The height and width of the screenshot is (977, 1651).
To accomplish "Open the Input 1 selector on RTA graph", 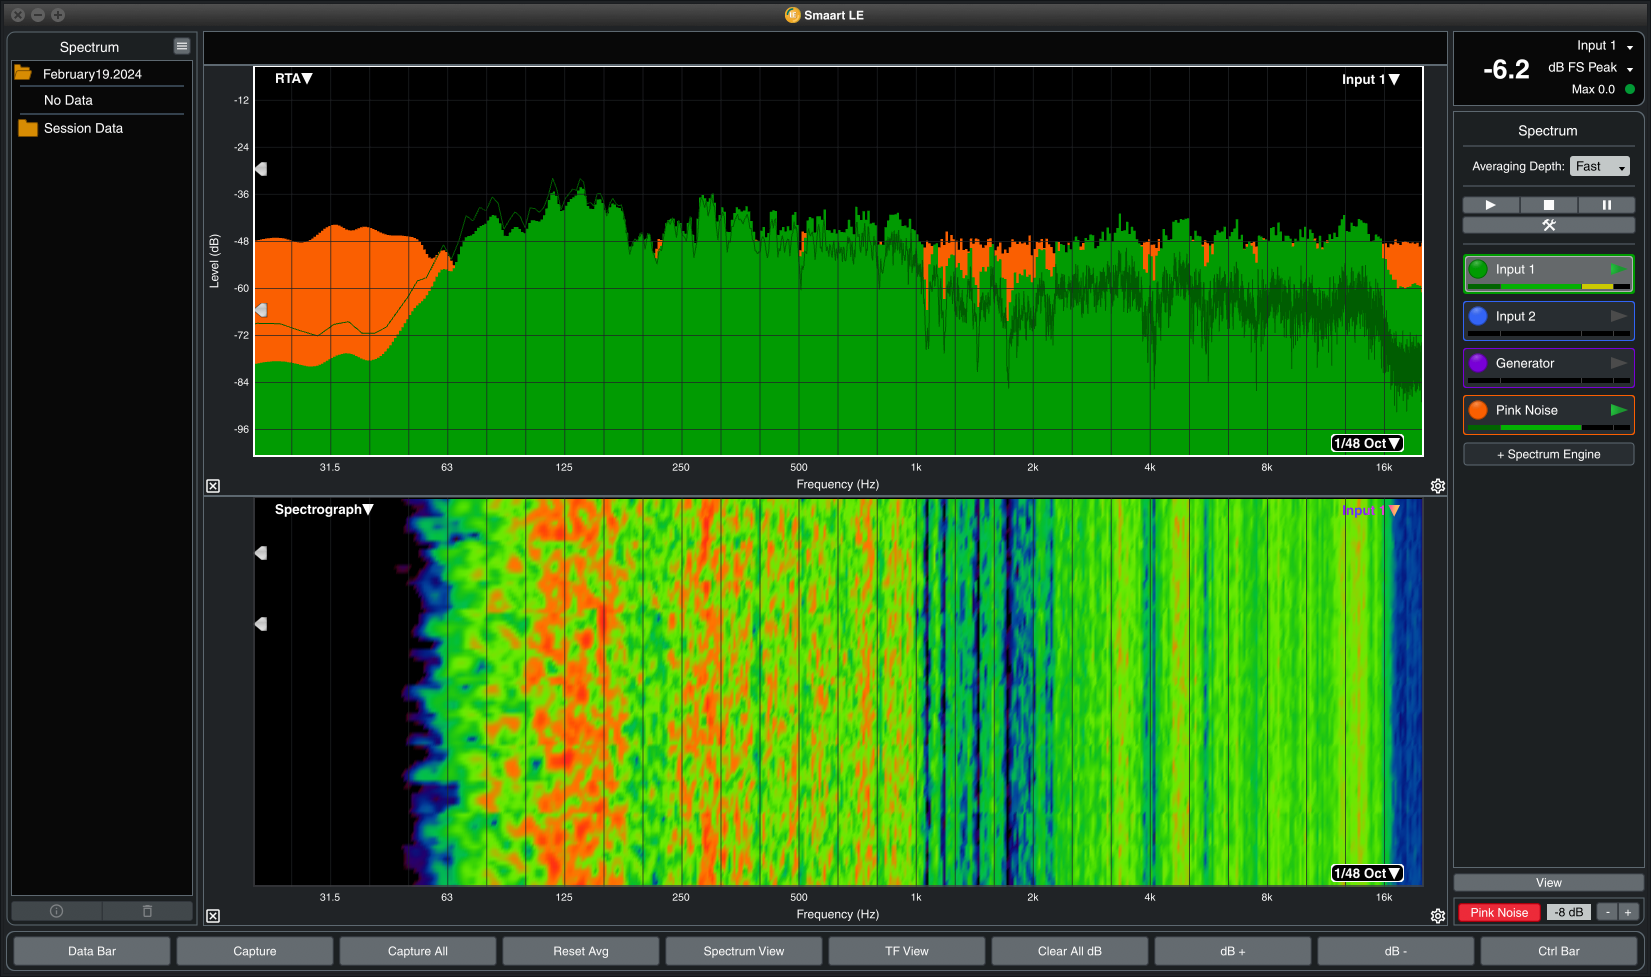I will [1370, 79].
